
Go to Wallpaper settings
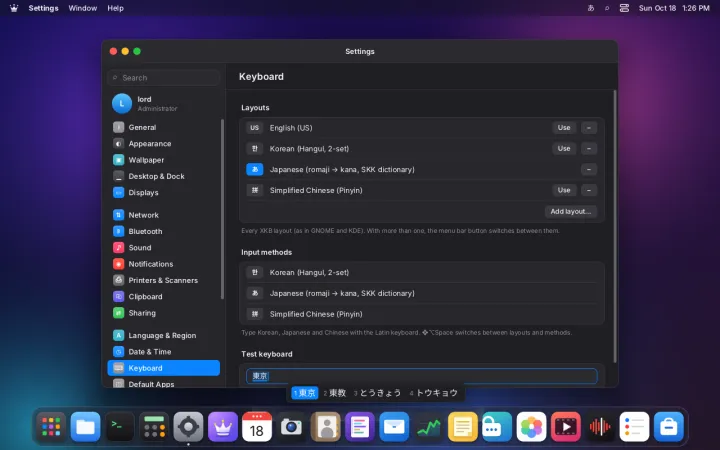(x=163, y=160)
